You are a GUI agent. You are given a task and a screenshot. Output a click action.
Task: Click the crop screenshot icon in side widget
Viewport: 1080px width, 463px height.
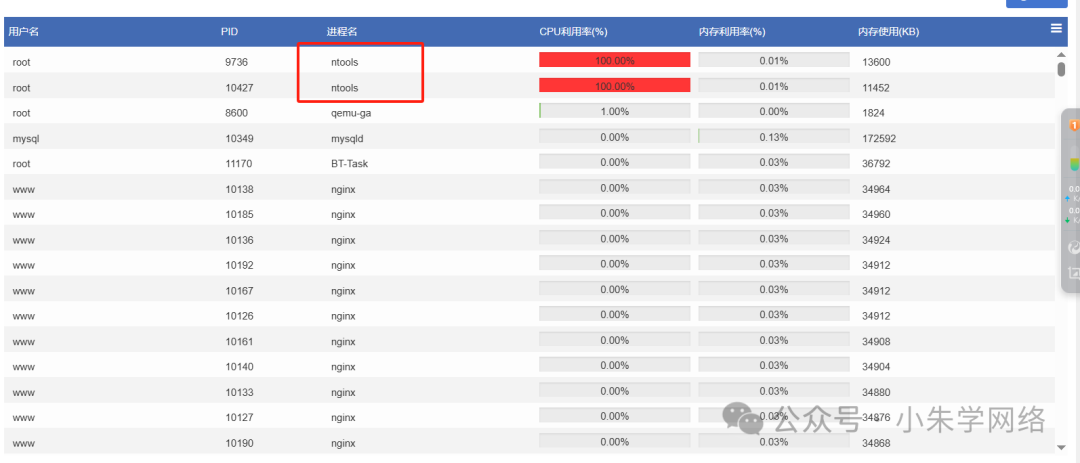[x=1074, y=273]
